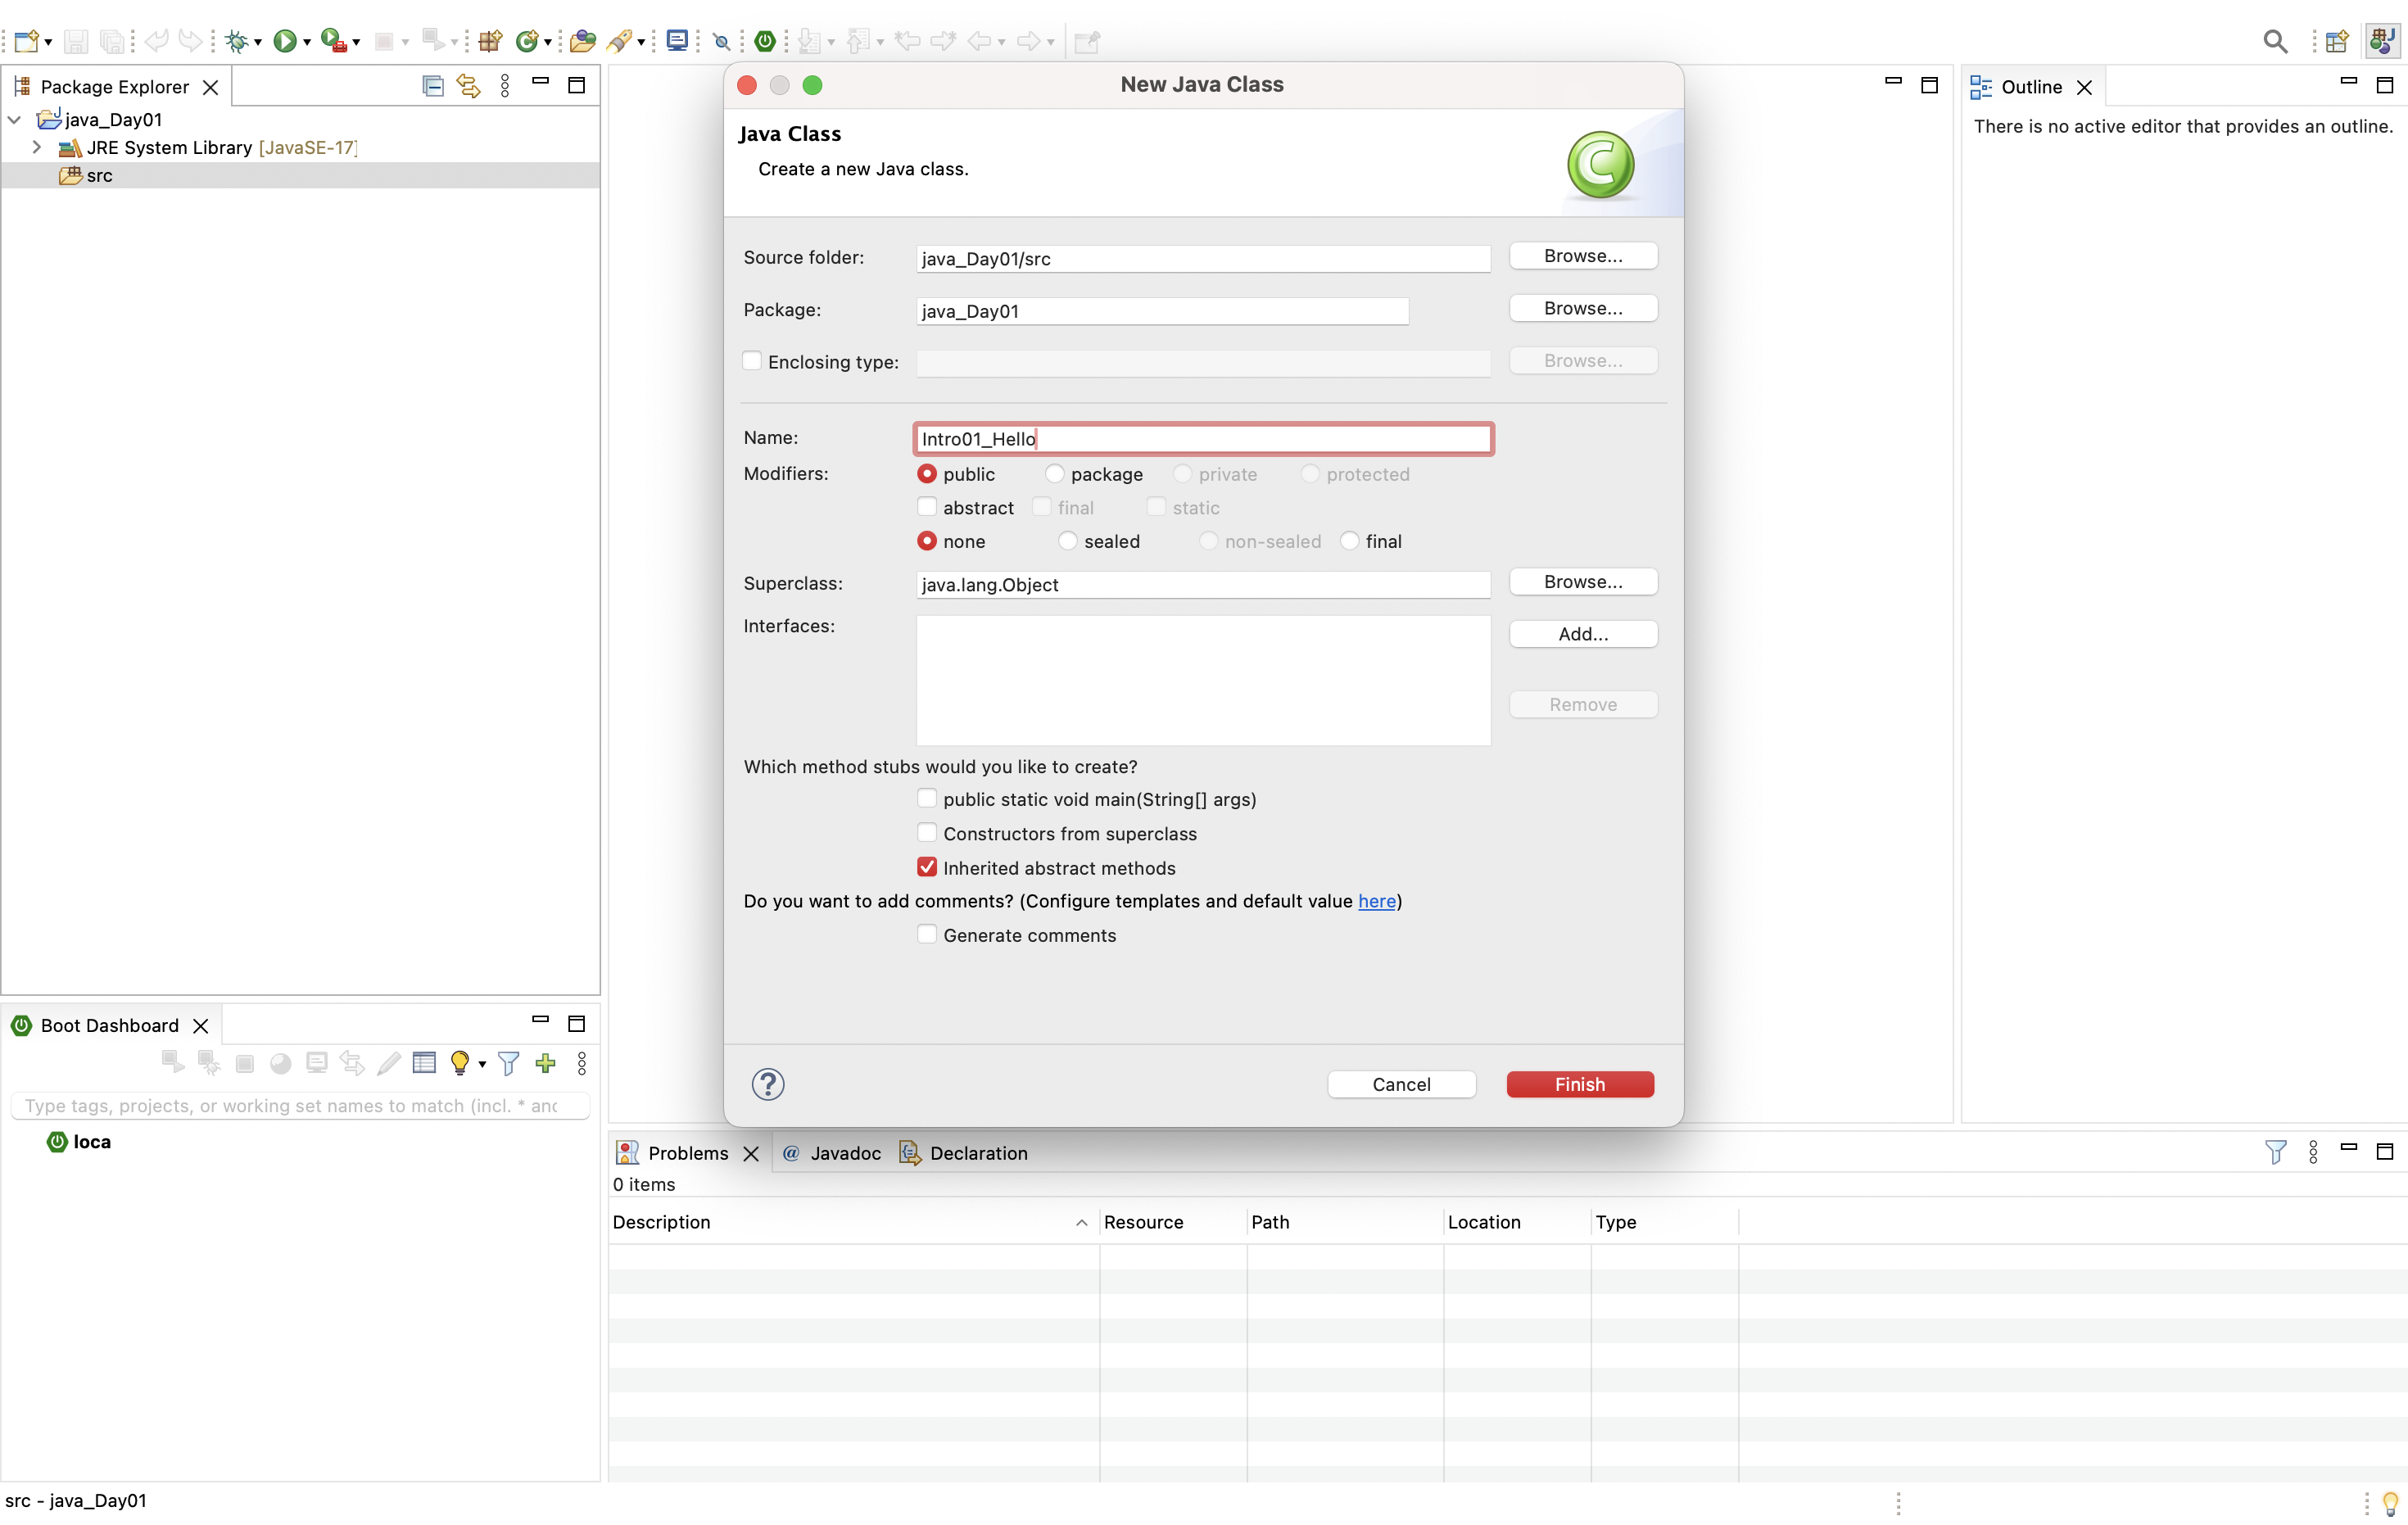The height and width of the screenshot is (1525, 2408).
Task: Check Constructors from superclass
Action: pos(927,833)
